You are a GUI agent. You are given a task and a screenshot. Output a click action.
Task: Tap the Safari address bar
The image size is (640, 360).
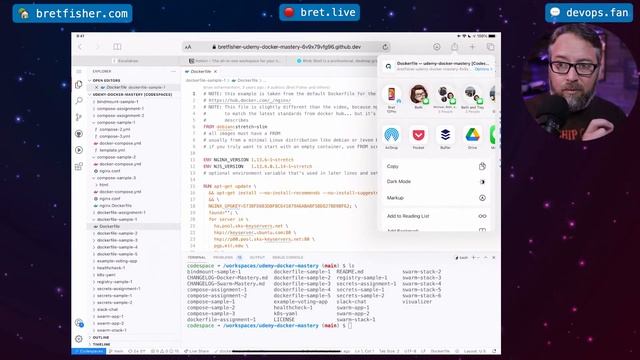tap(287, 47)
